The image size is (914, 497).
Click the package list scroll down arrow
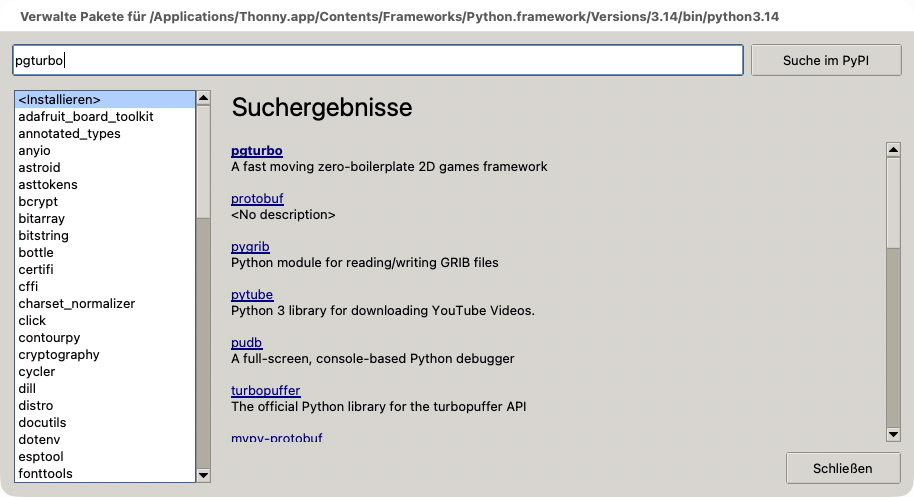point(203,475)
